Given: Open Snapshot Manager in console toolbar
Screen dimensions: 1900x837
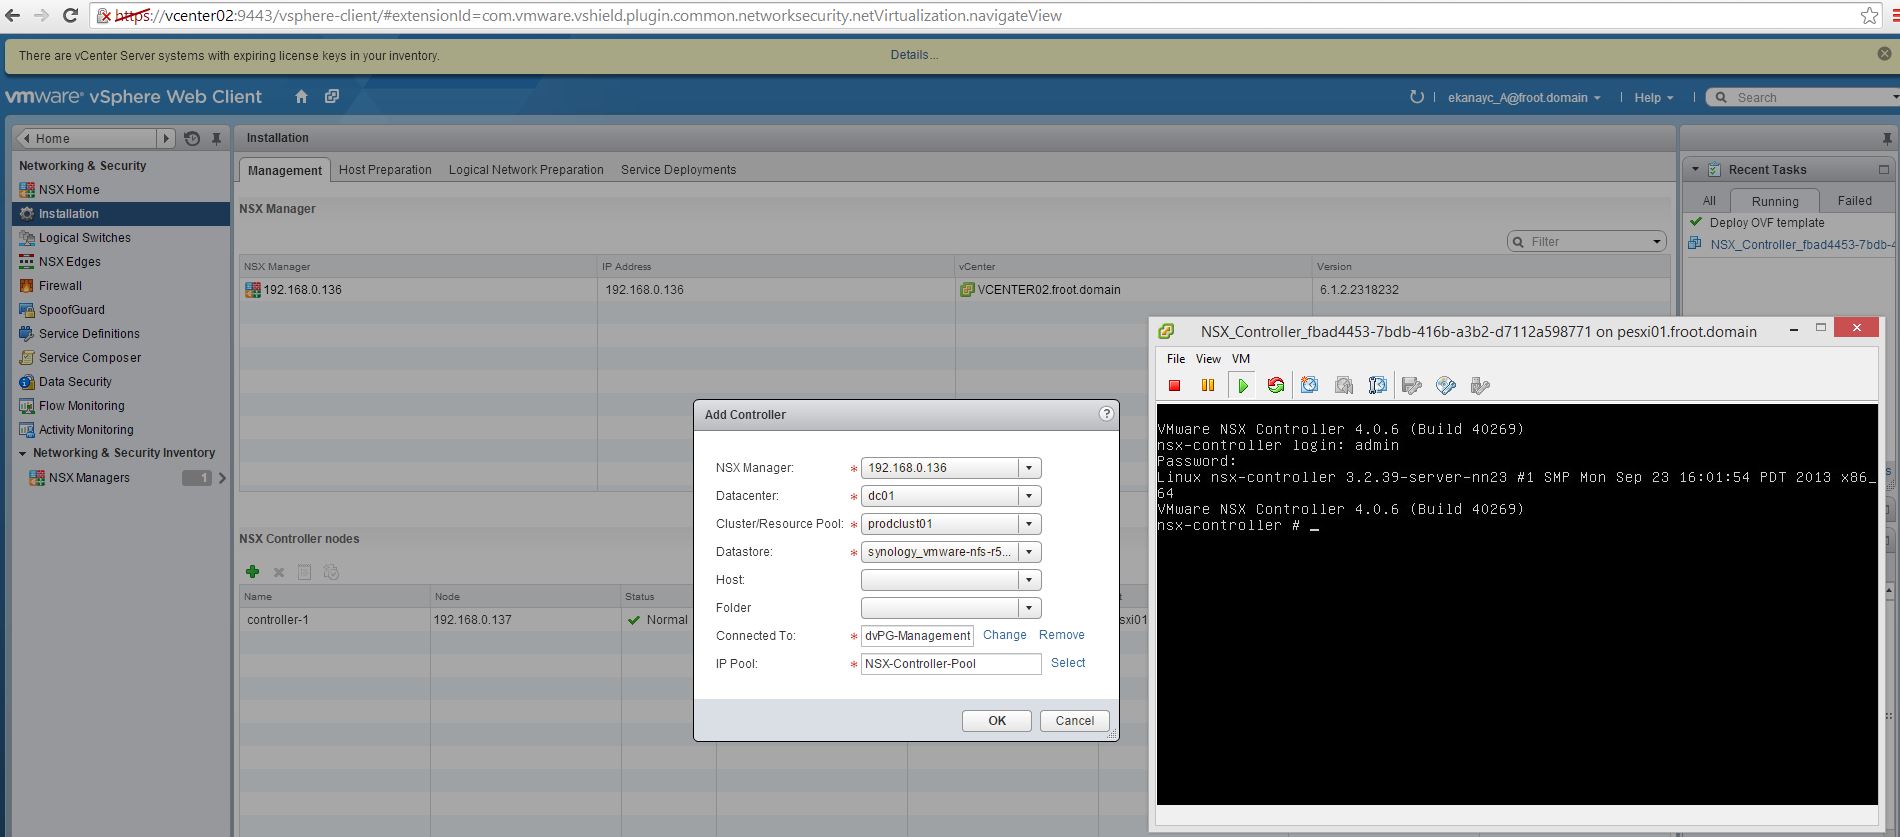Looking at the screenshot, I should [x=1377, y=385].
